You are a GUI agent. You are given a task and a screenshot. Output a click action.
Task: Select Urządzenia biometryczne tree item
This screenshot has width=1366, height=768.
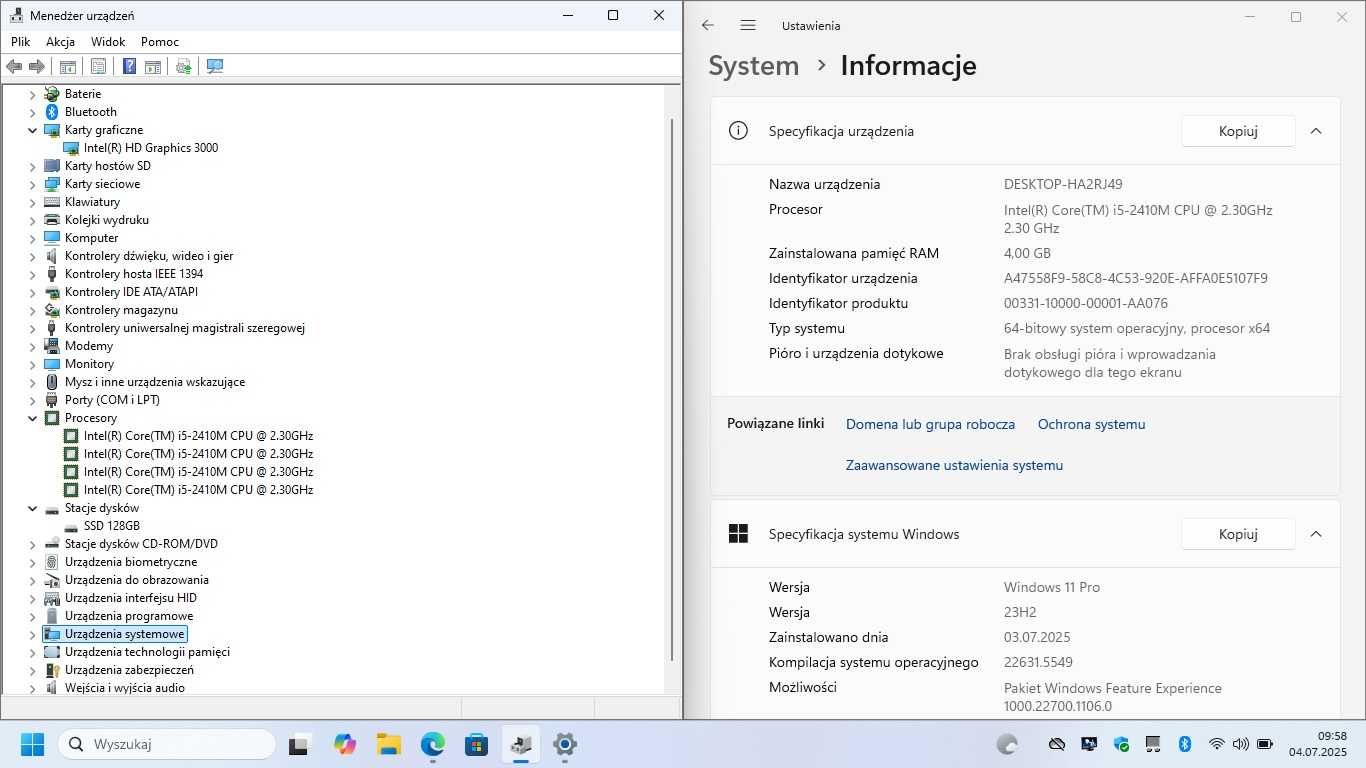131,562
